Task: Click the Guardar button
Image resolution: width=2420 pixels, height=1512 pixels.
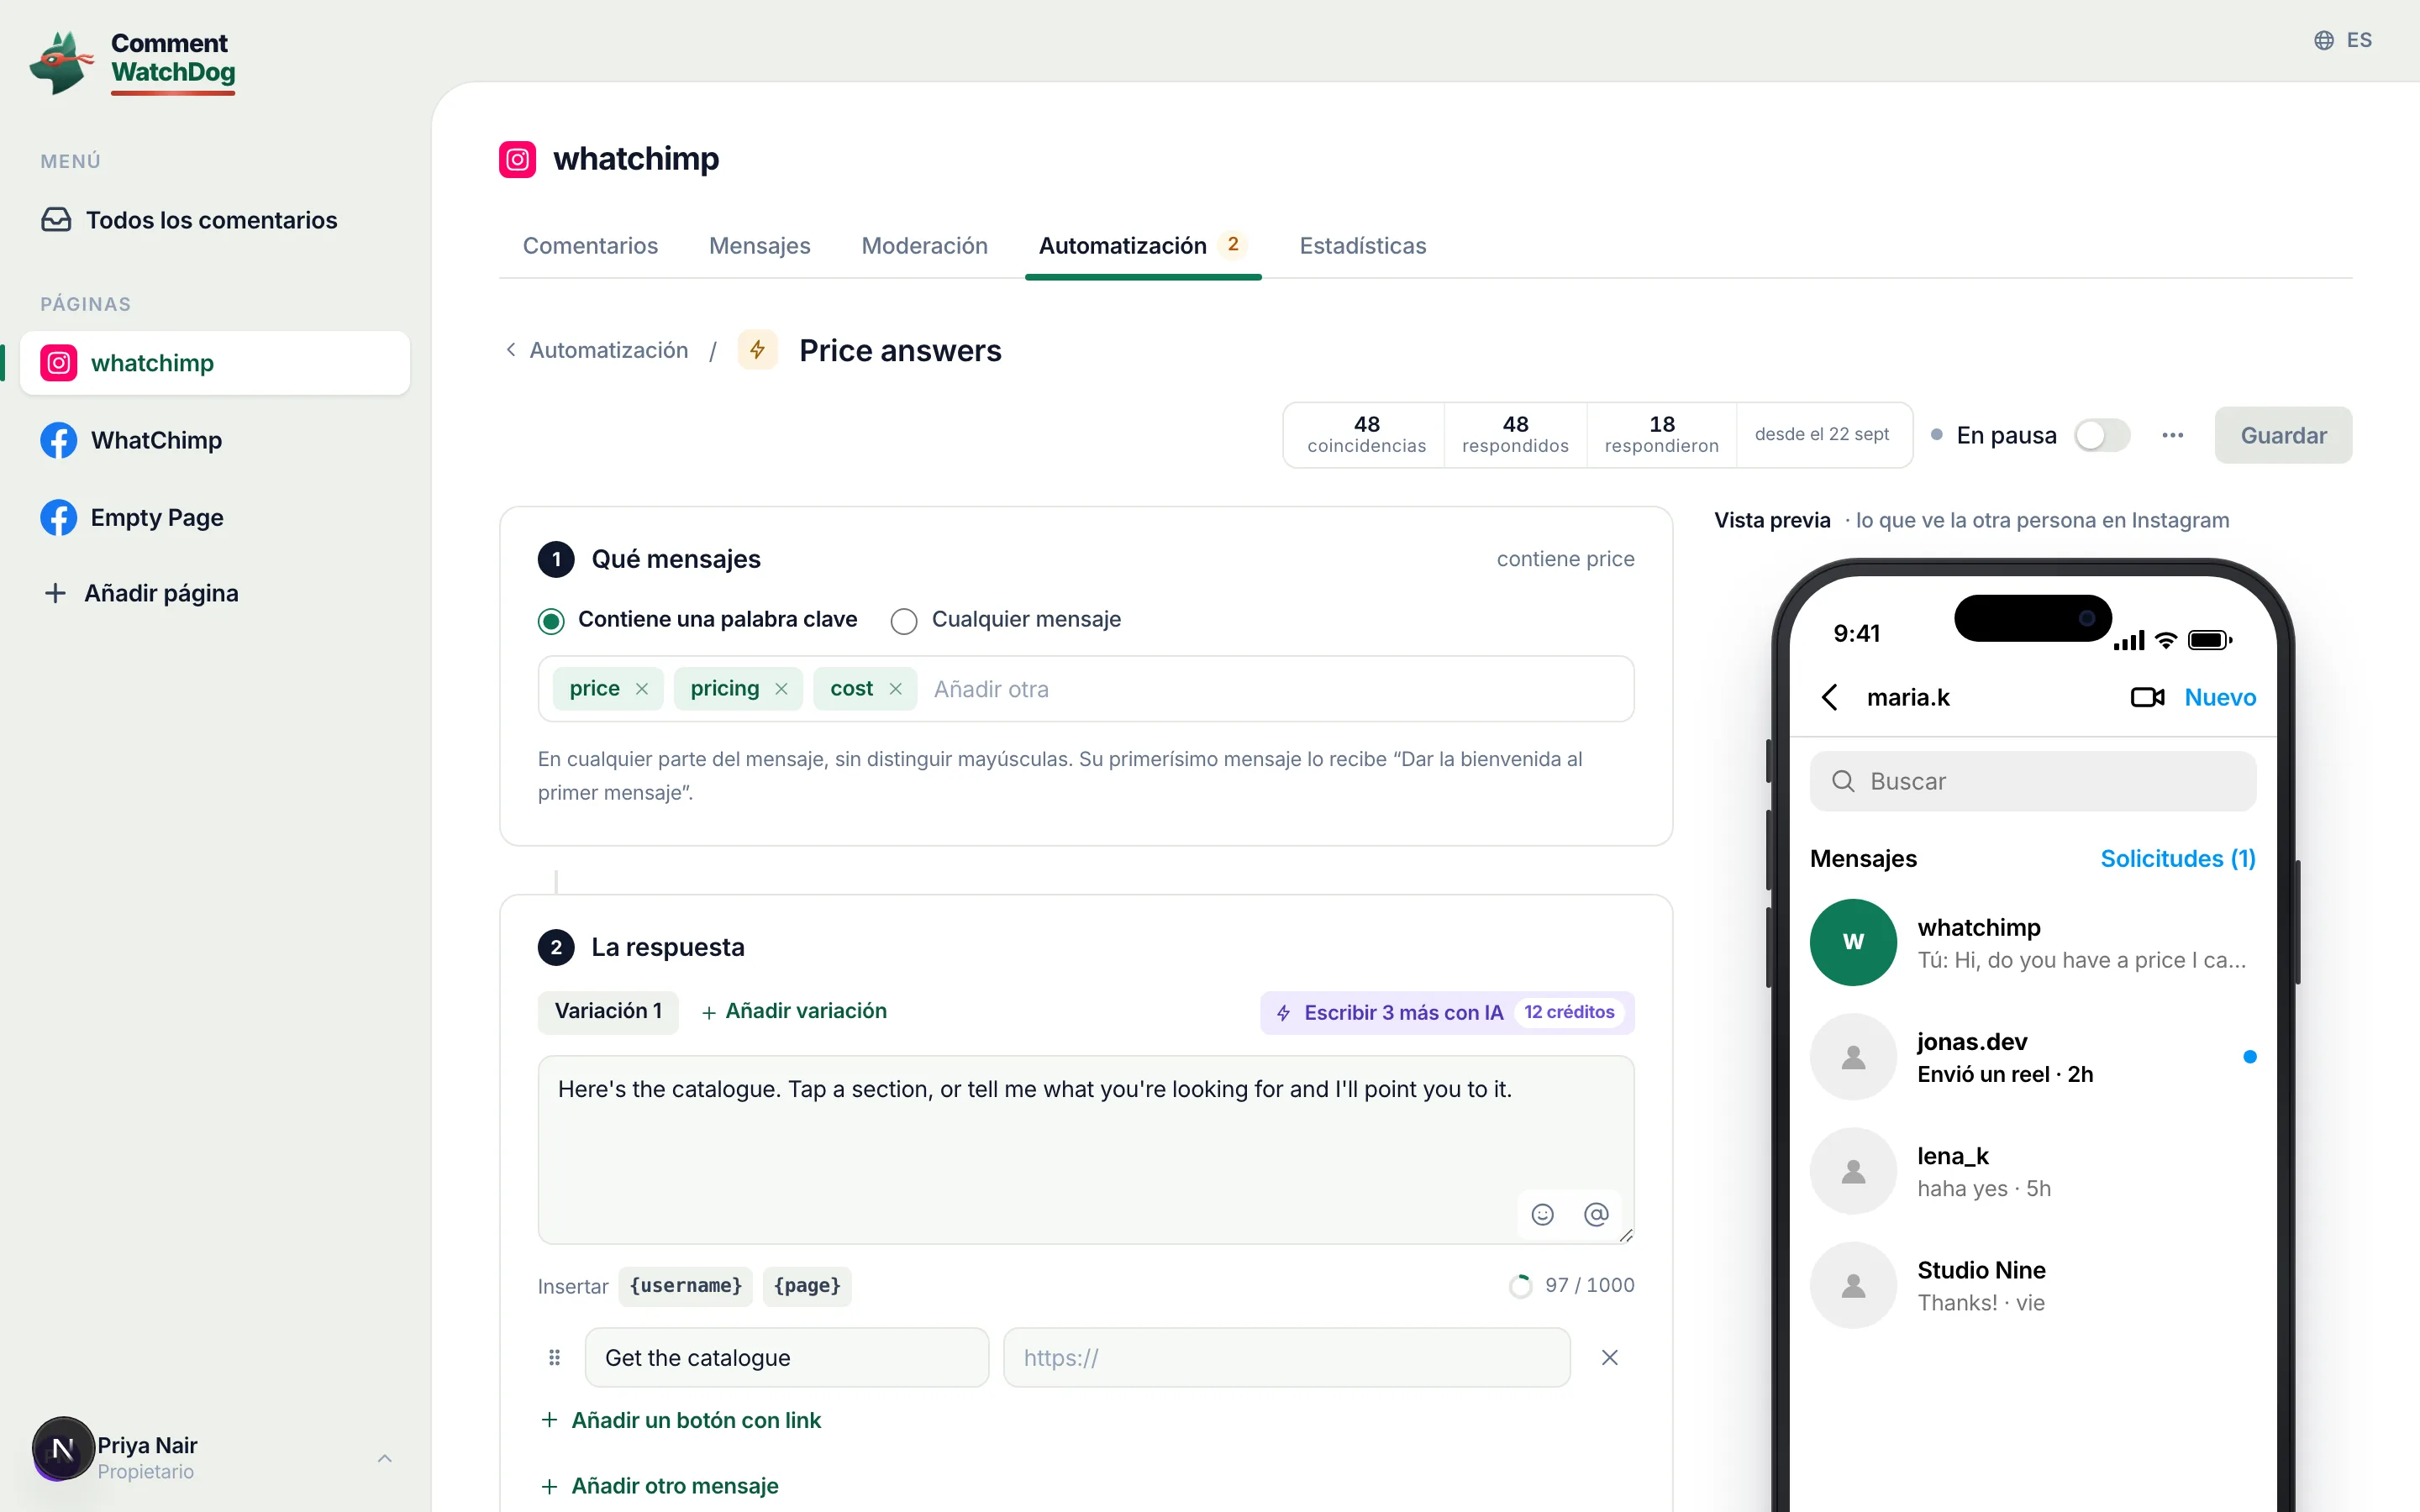Action: pyautogui.click(x=2283, y=435)
